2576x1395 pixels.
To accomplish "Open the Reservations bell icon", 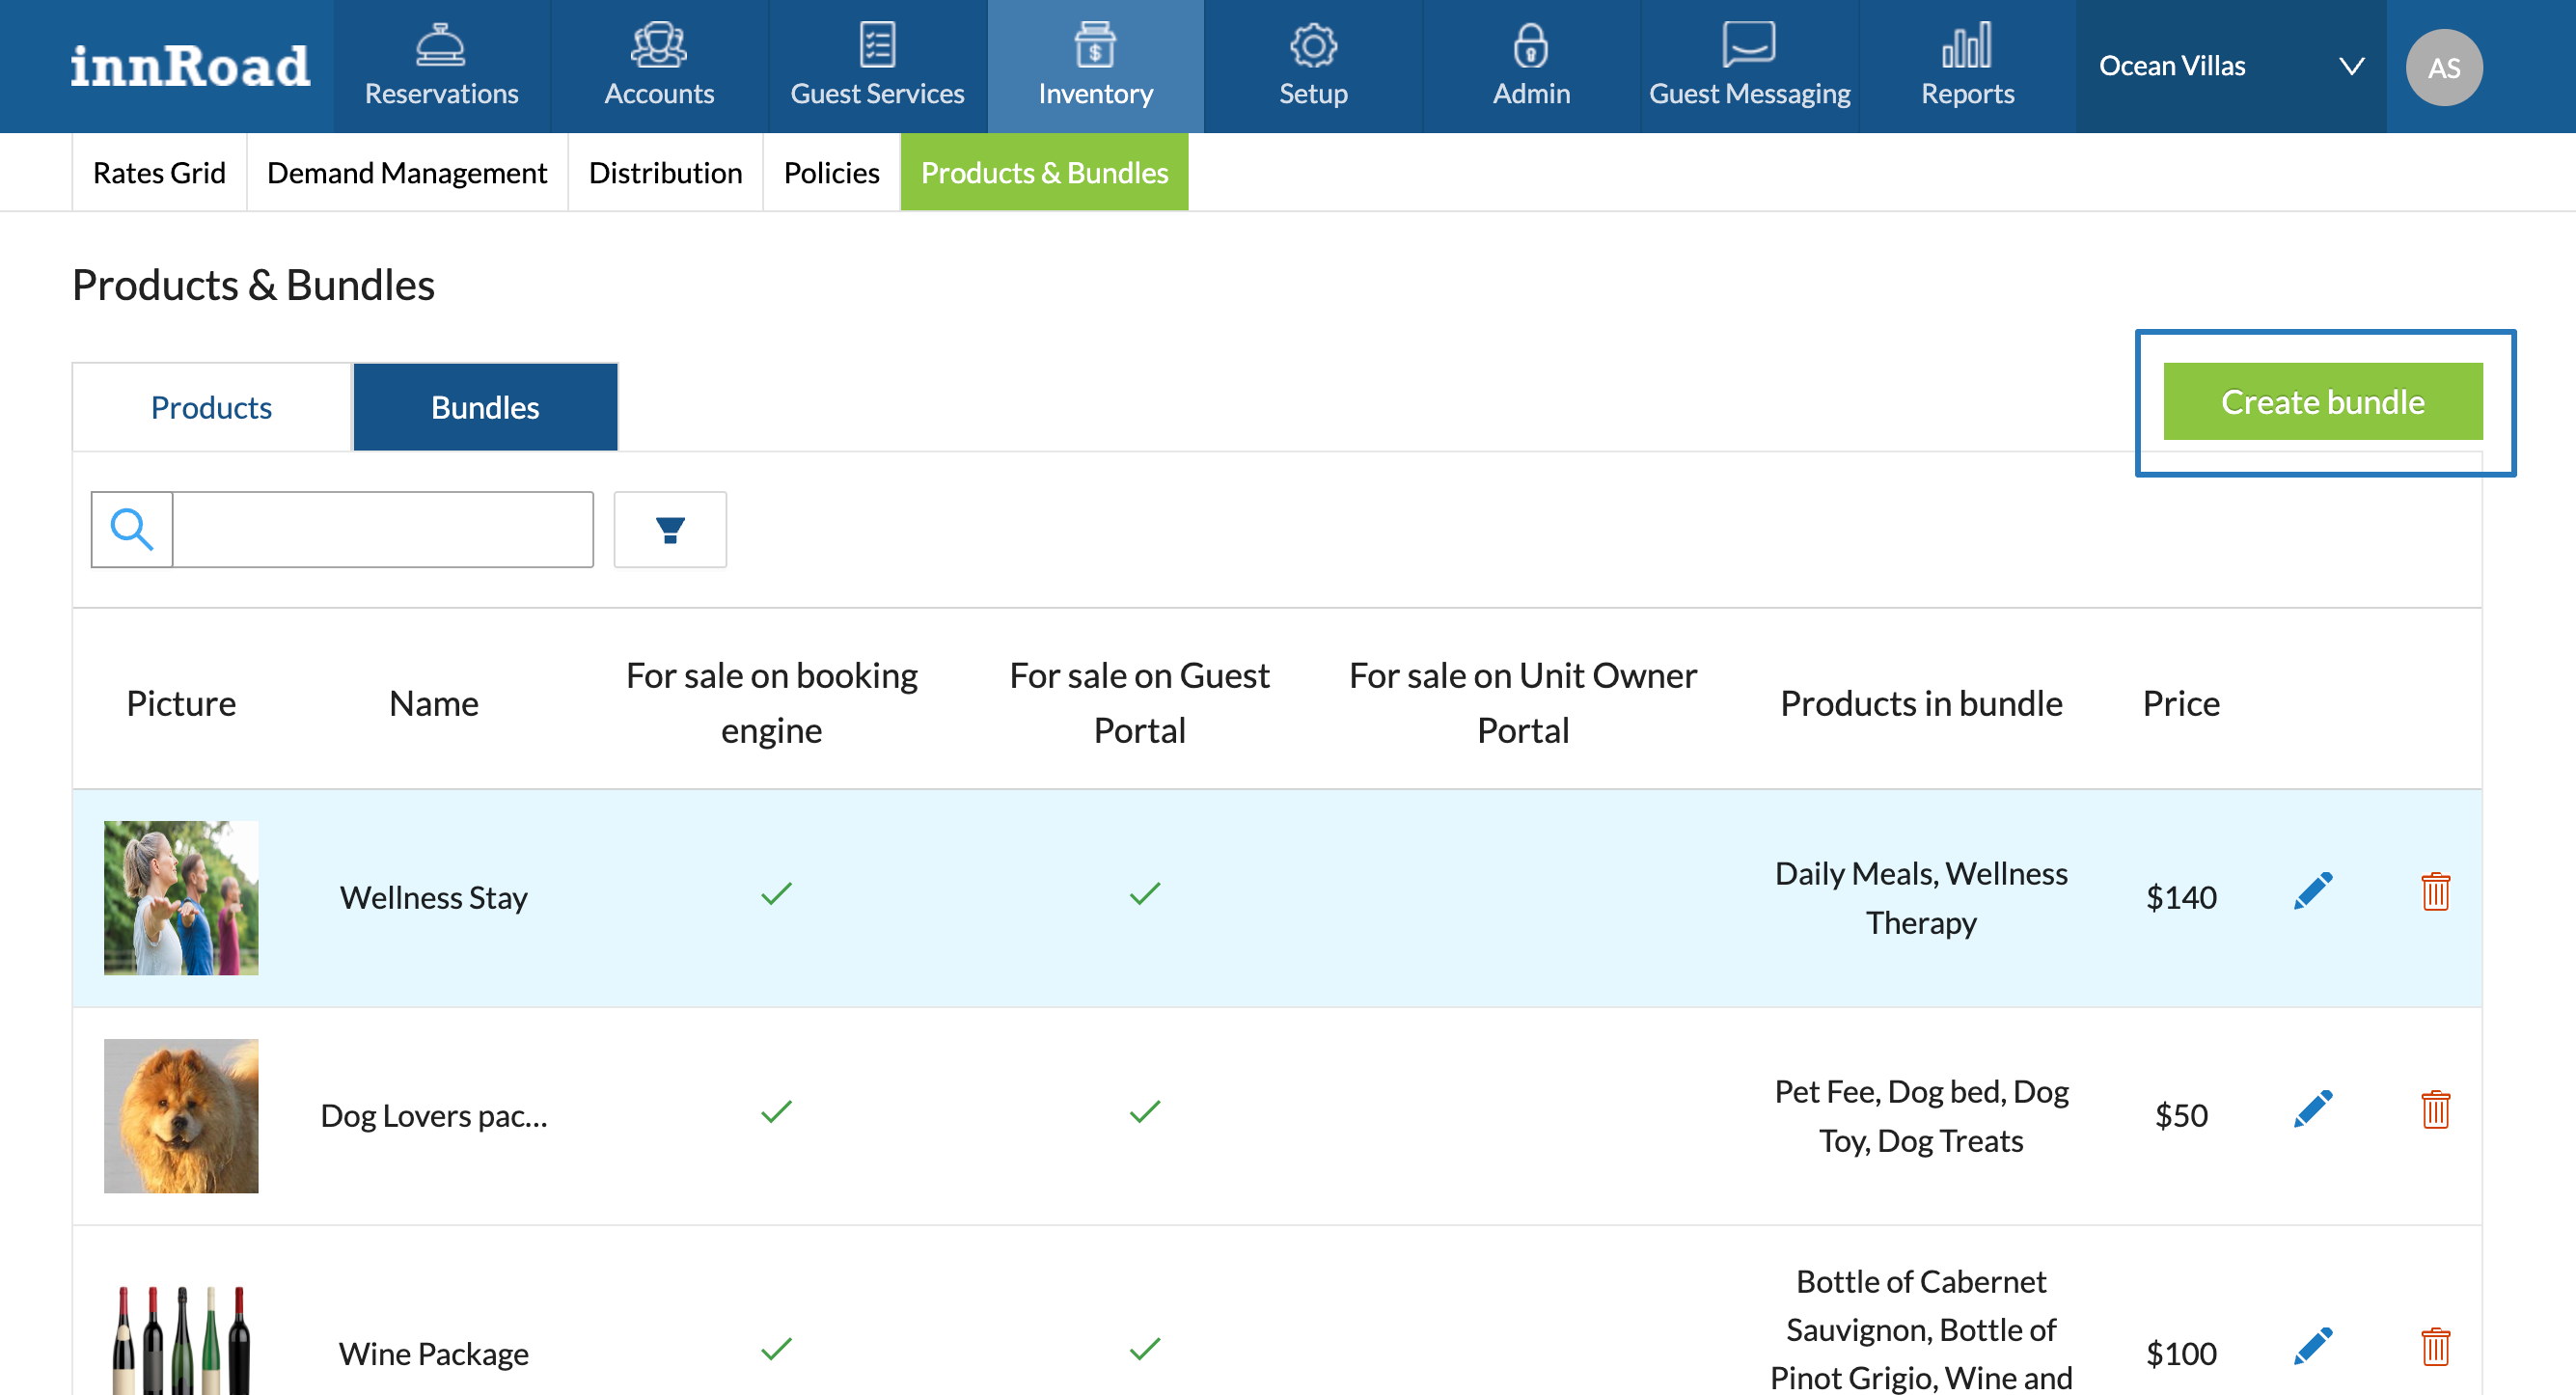I will tap(440, 45).
